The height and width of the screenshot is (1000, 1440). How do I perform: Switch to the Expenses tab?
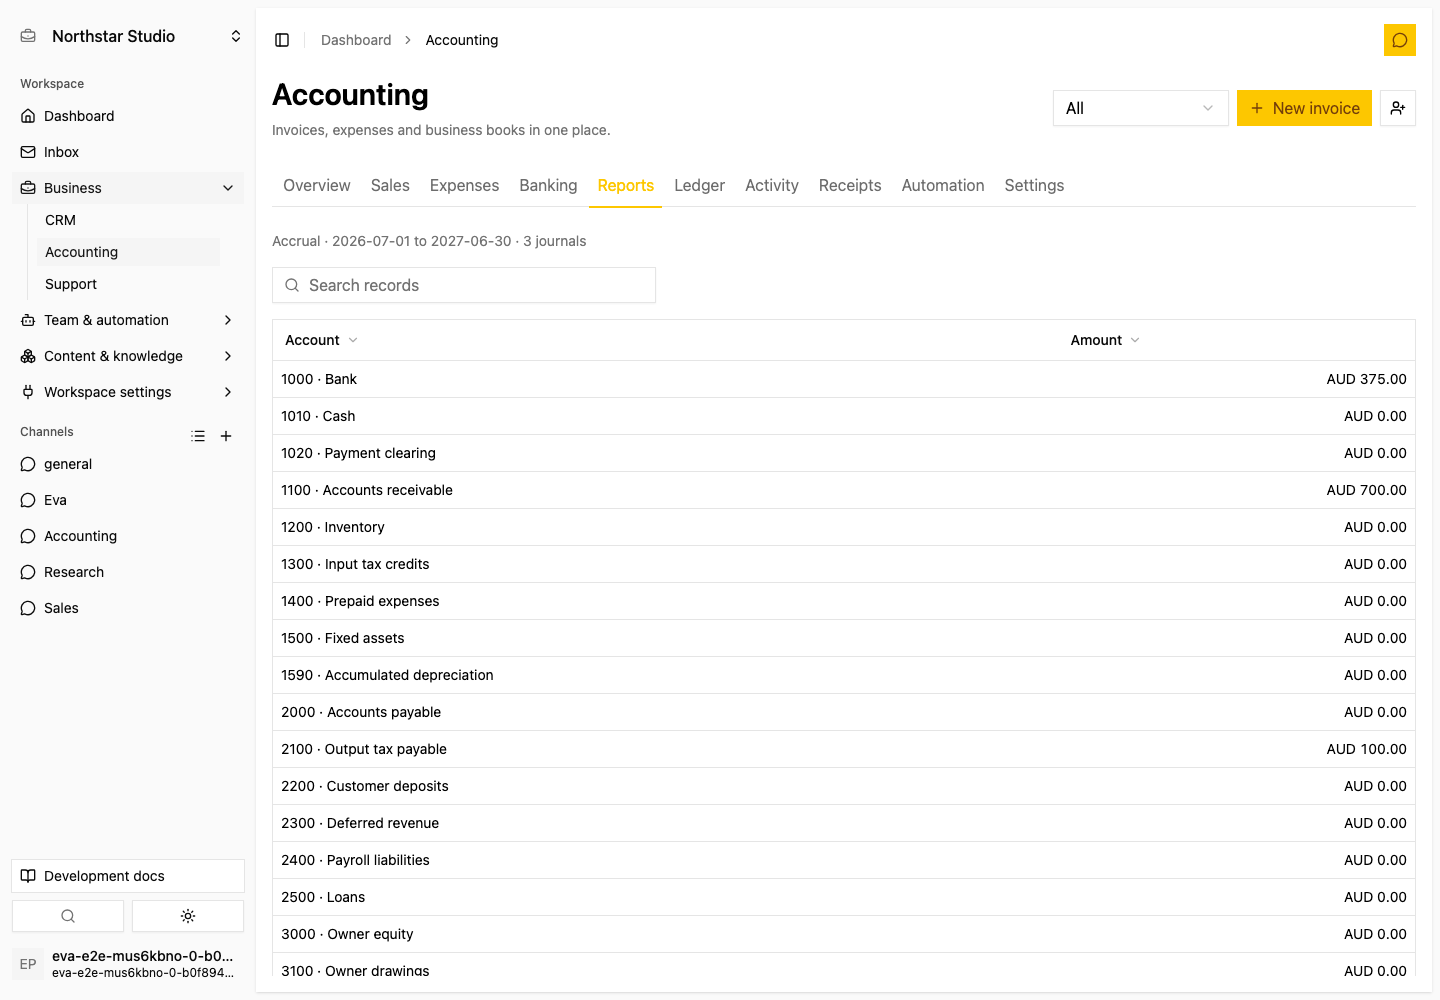tap(464, 185)
